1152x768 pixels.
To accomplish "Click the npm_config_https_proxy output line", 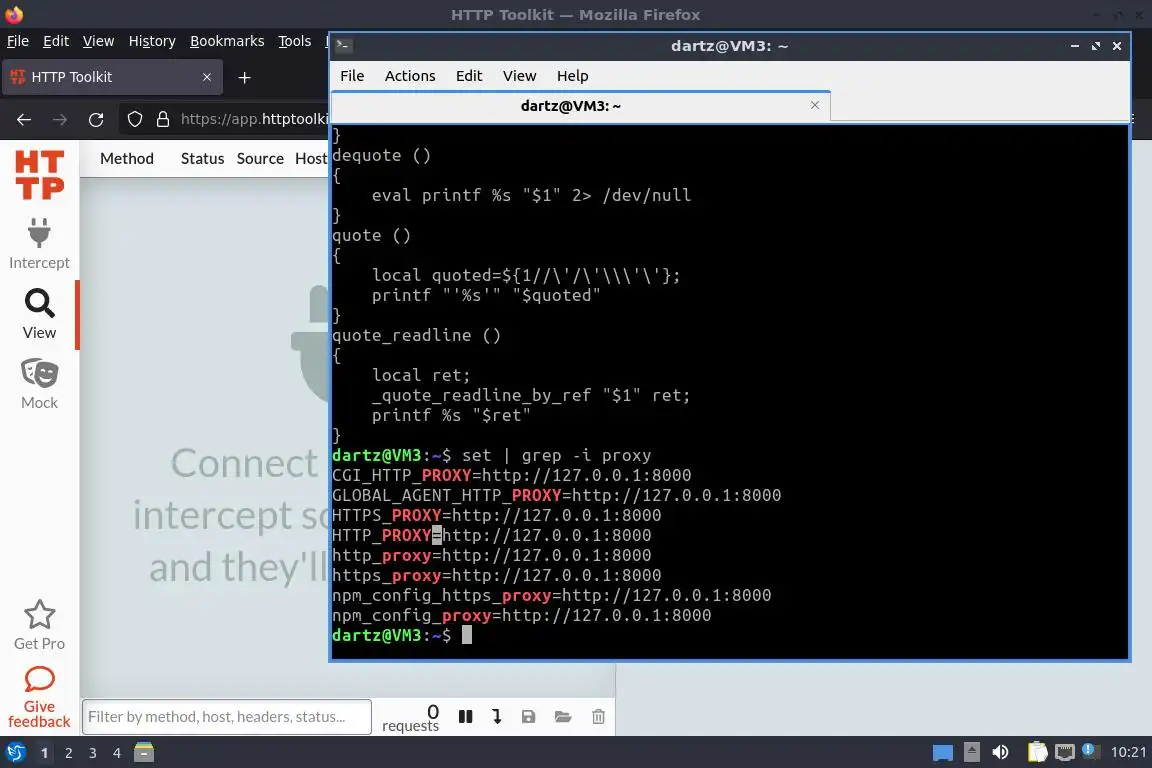I will 551,595.
